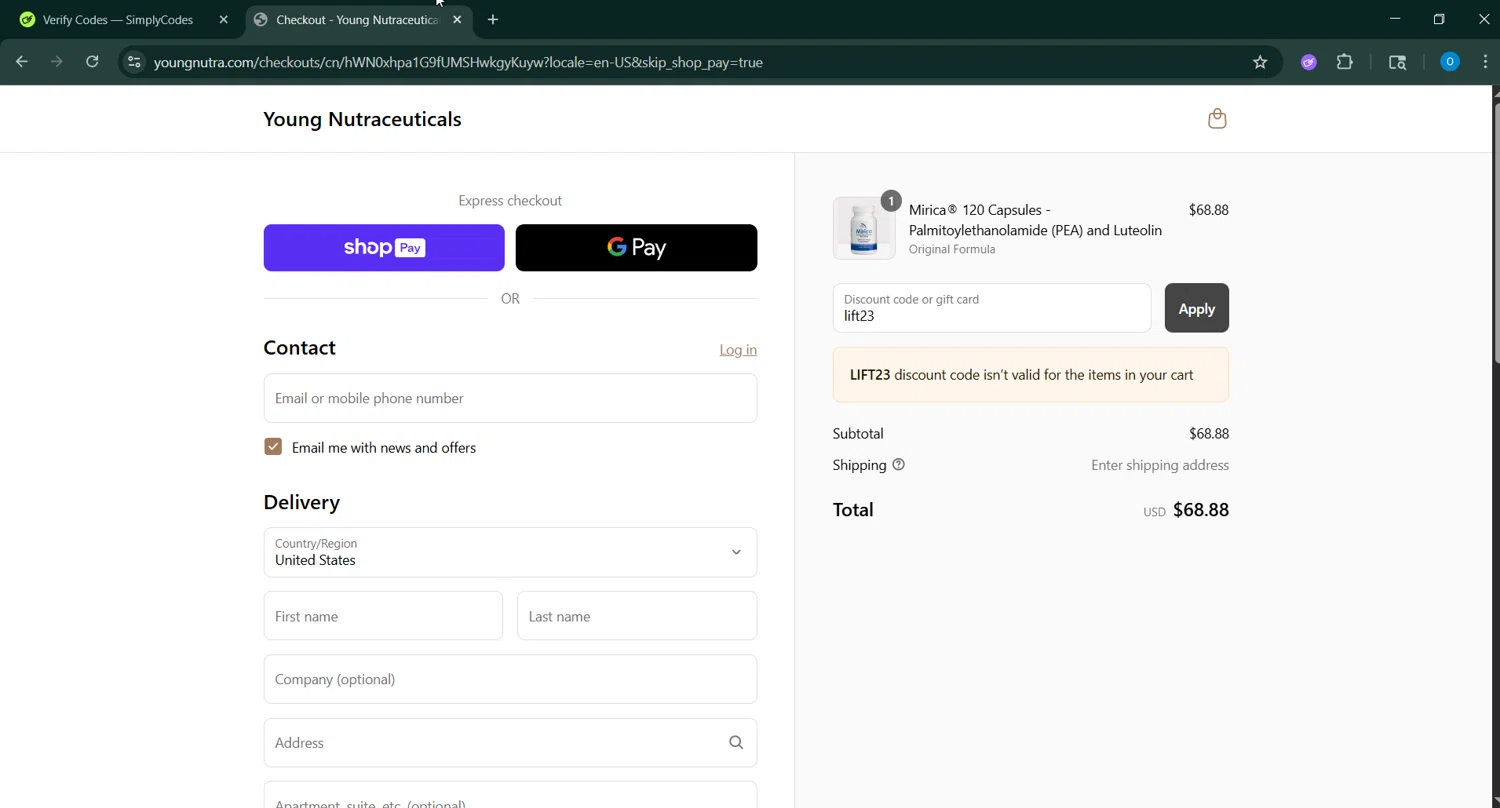1500x808 pixels.
Task: Reload the checkout page
Action: 92,62
